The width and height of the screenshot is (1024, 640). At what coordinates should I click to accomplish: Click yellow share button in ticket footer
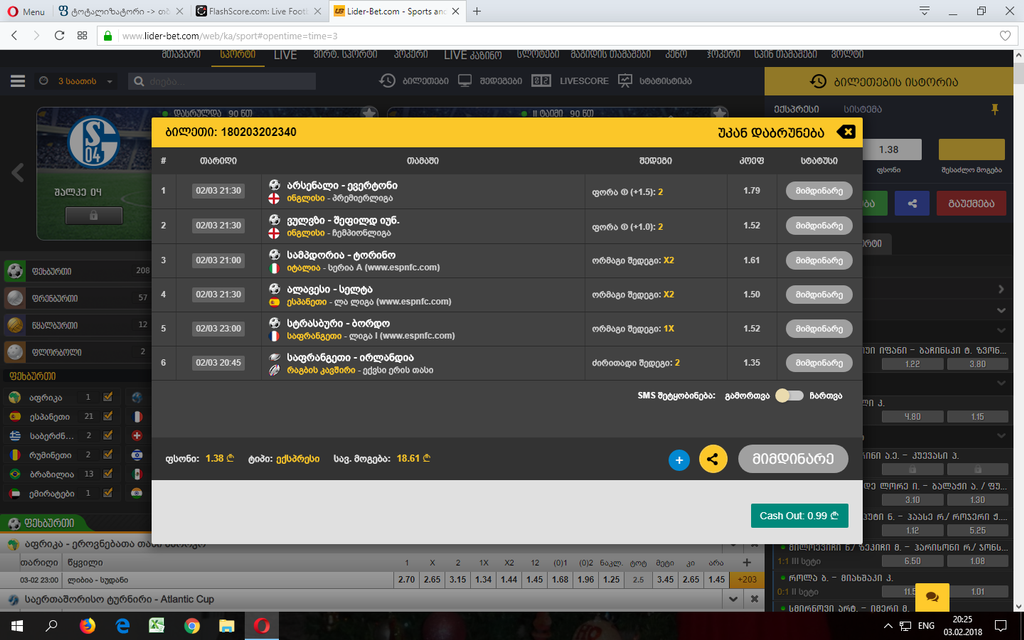712,459
